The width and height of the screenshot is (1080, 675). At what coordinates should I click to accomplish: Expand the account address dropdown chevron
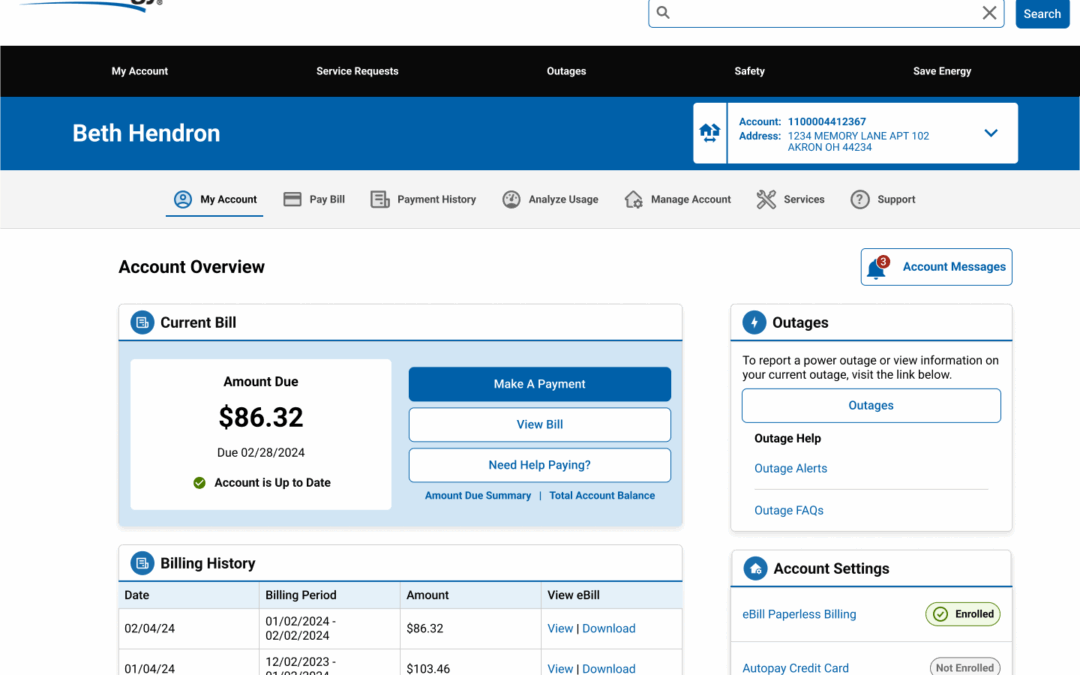[991, 132]
